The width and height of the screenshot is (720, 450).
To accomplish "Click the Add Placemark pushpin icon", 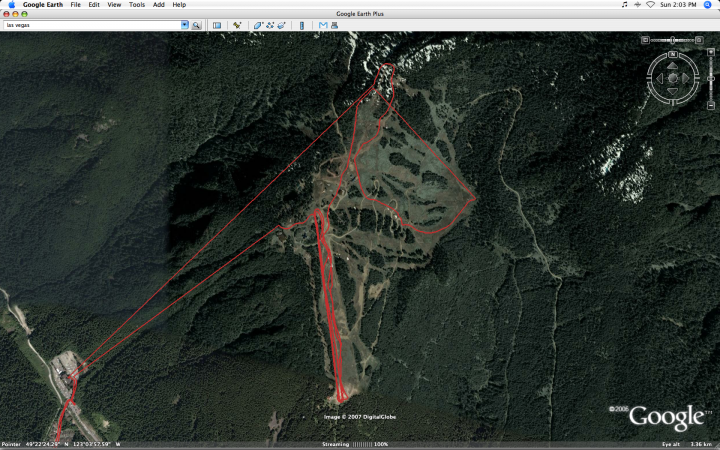I will 237,25.
